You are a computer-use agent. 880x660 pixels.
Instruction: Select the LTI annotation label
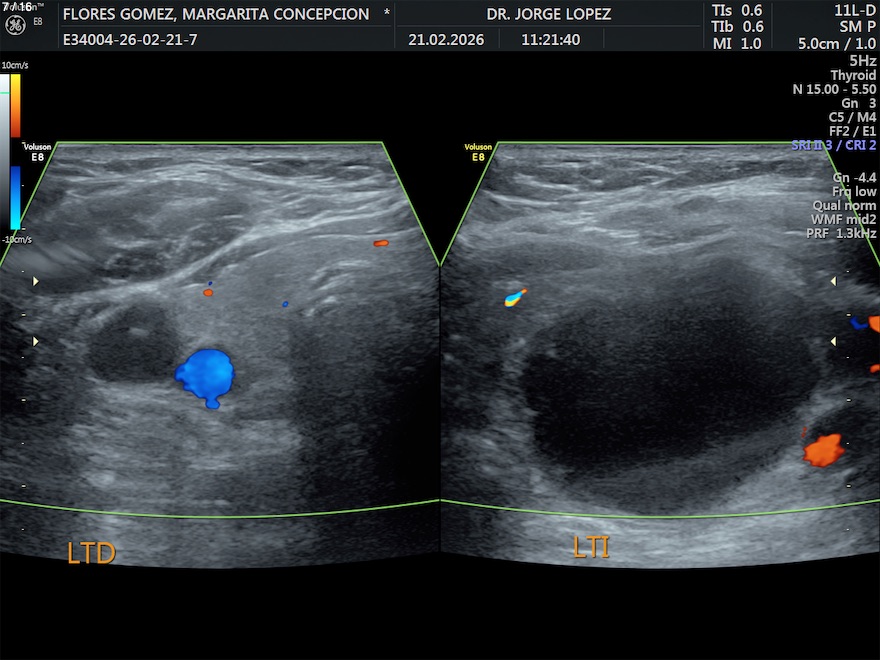click(591, 547)
